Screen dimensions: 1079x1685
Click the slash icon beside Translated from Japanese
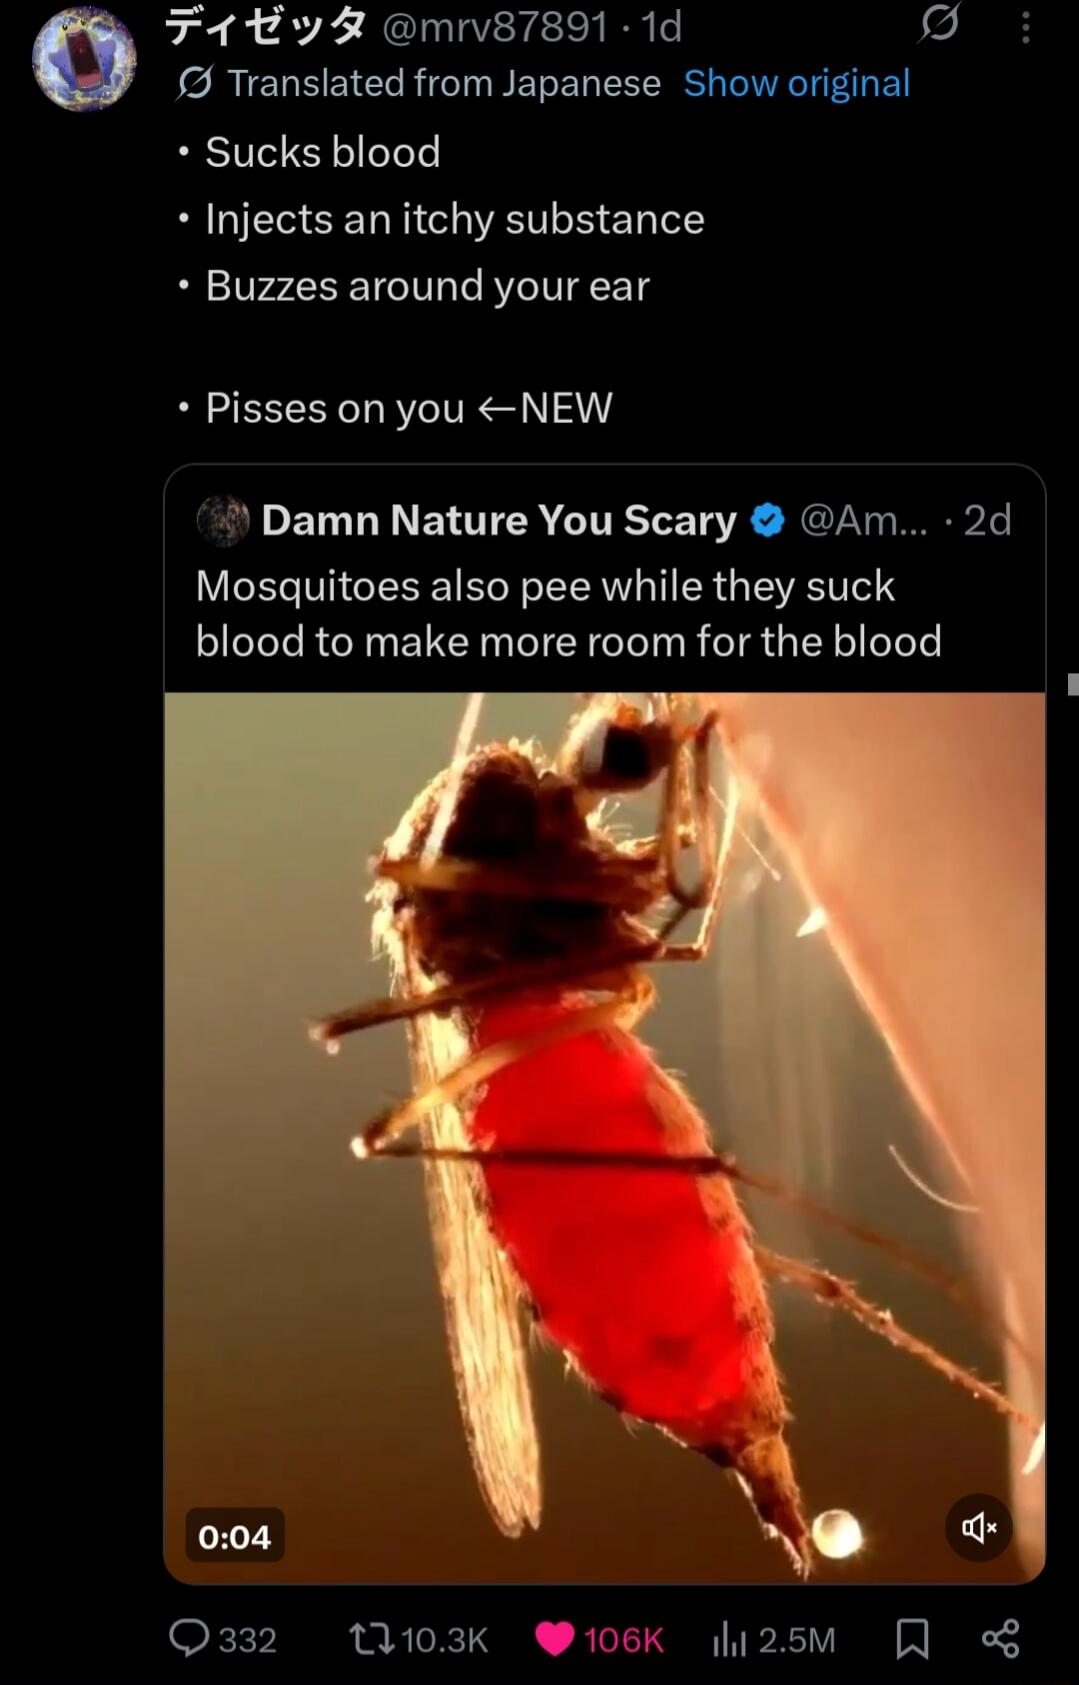point(197,83)
